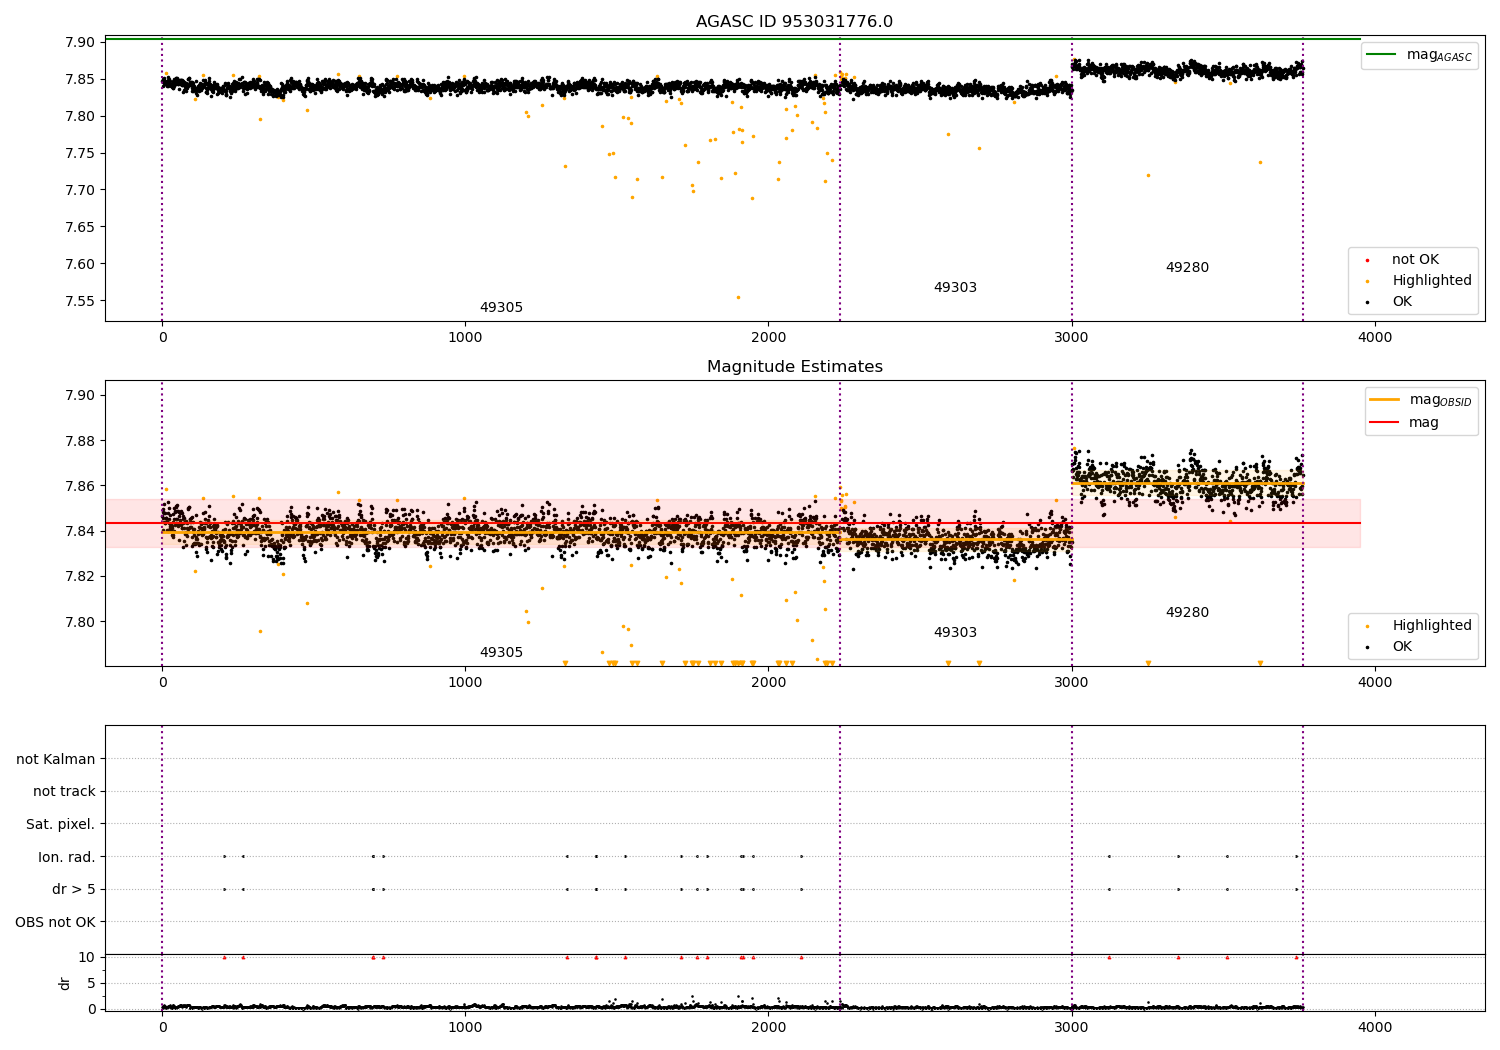This screenshot has height=1050, width=1500.
Task: Click the 7.82 y-axis tick label
Action: pyautogui.click(x=79, y=576)
